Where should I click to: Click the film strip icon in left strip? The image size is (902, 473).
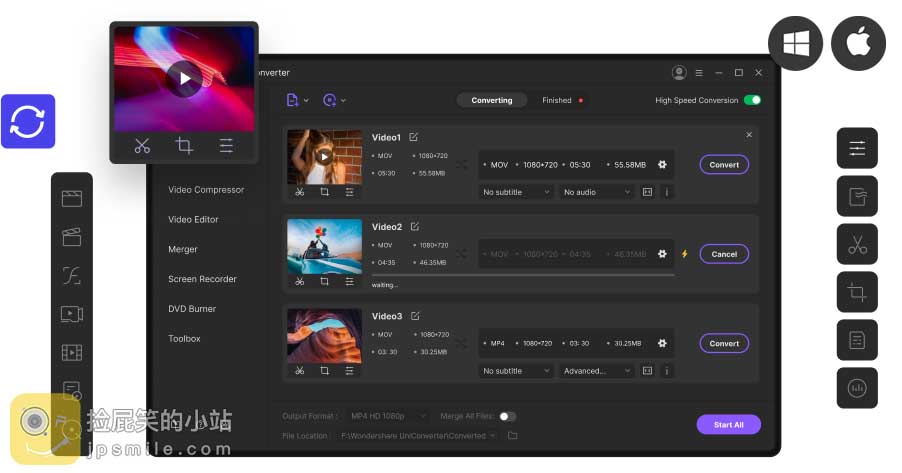[x=72, y=352]
